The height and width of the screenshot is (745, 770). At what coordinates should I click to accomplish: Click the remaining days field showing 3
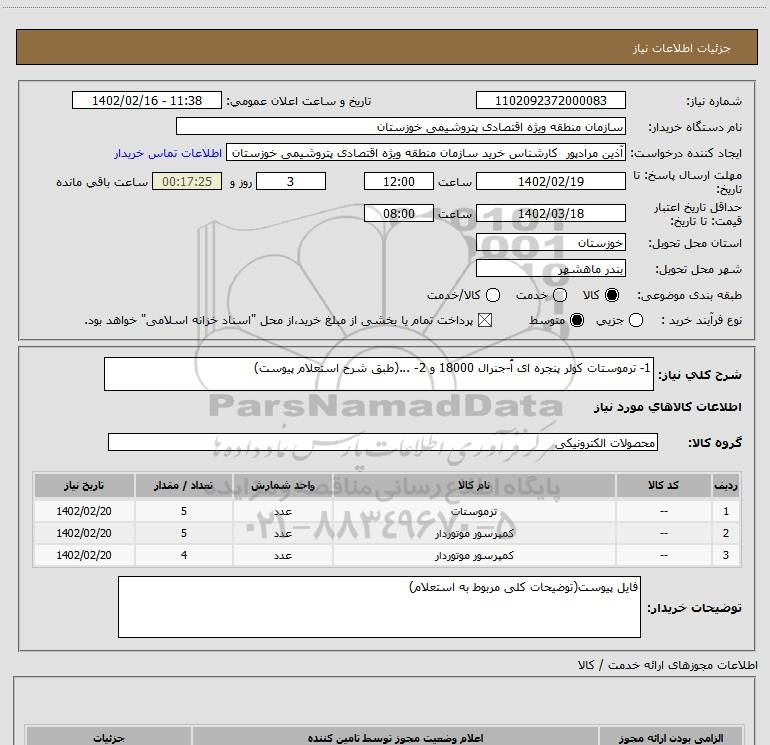tap(291, 181)
